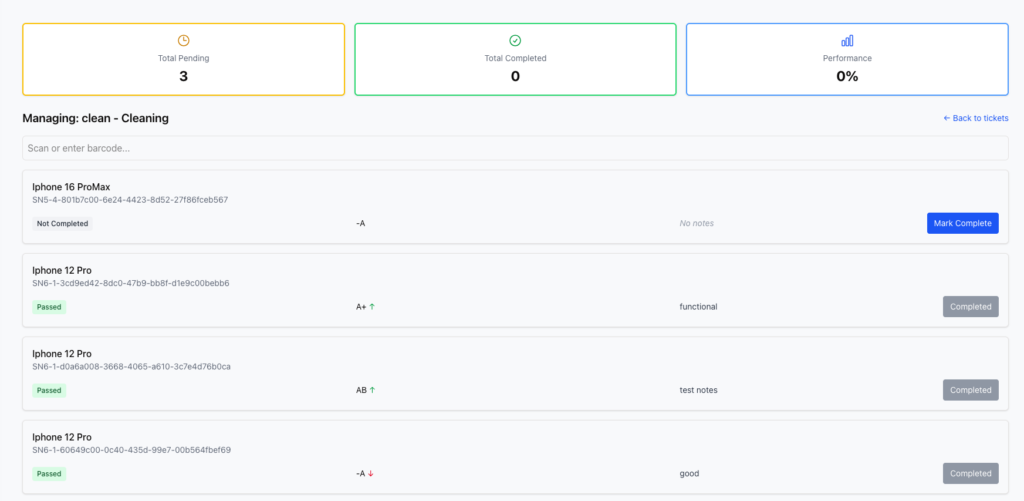Click the Completed button for test notes row
The width and height of the screenshot is (1024, 501).
click(970, 390)
